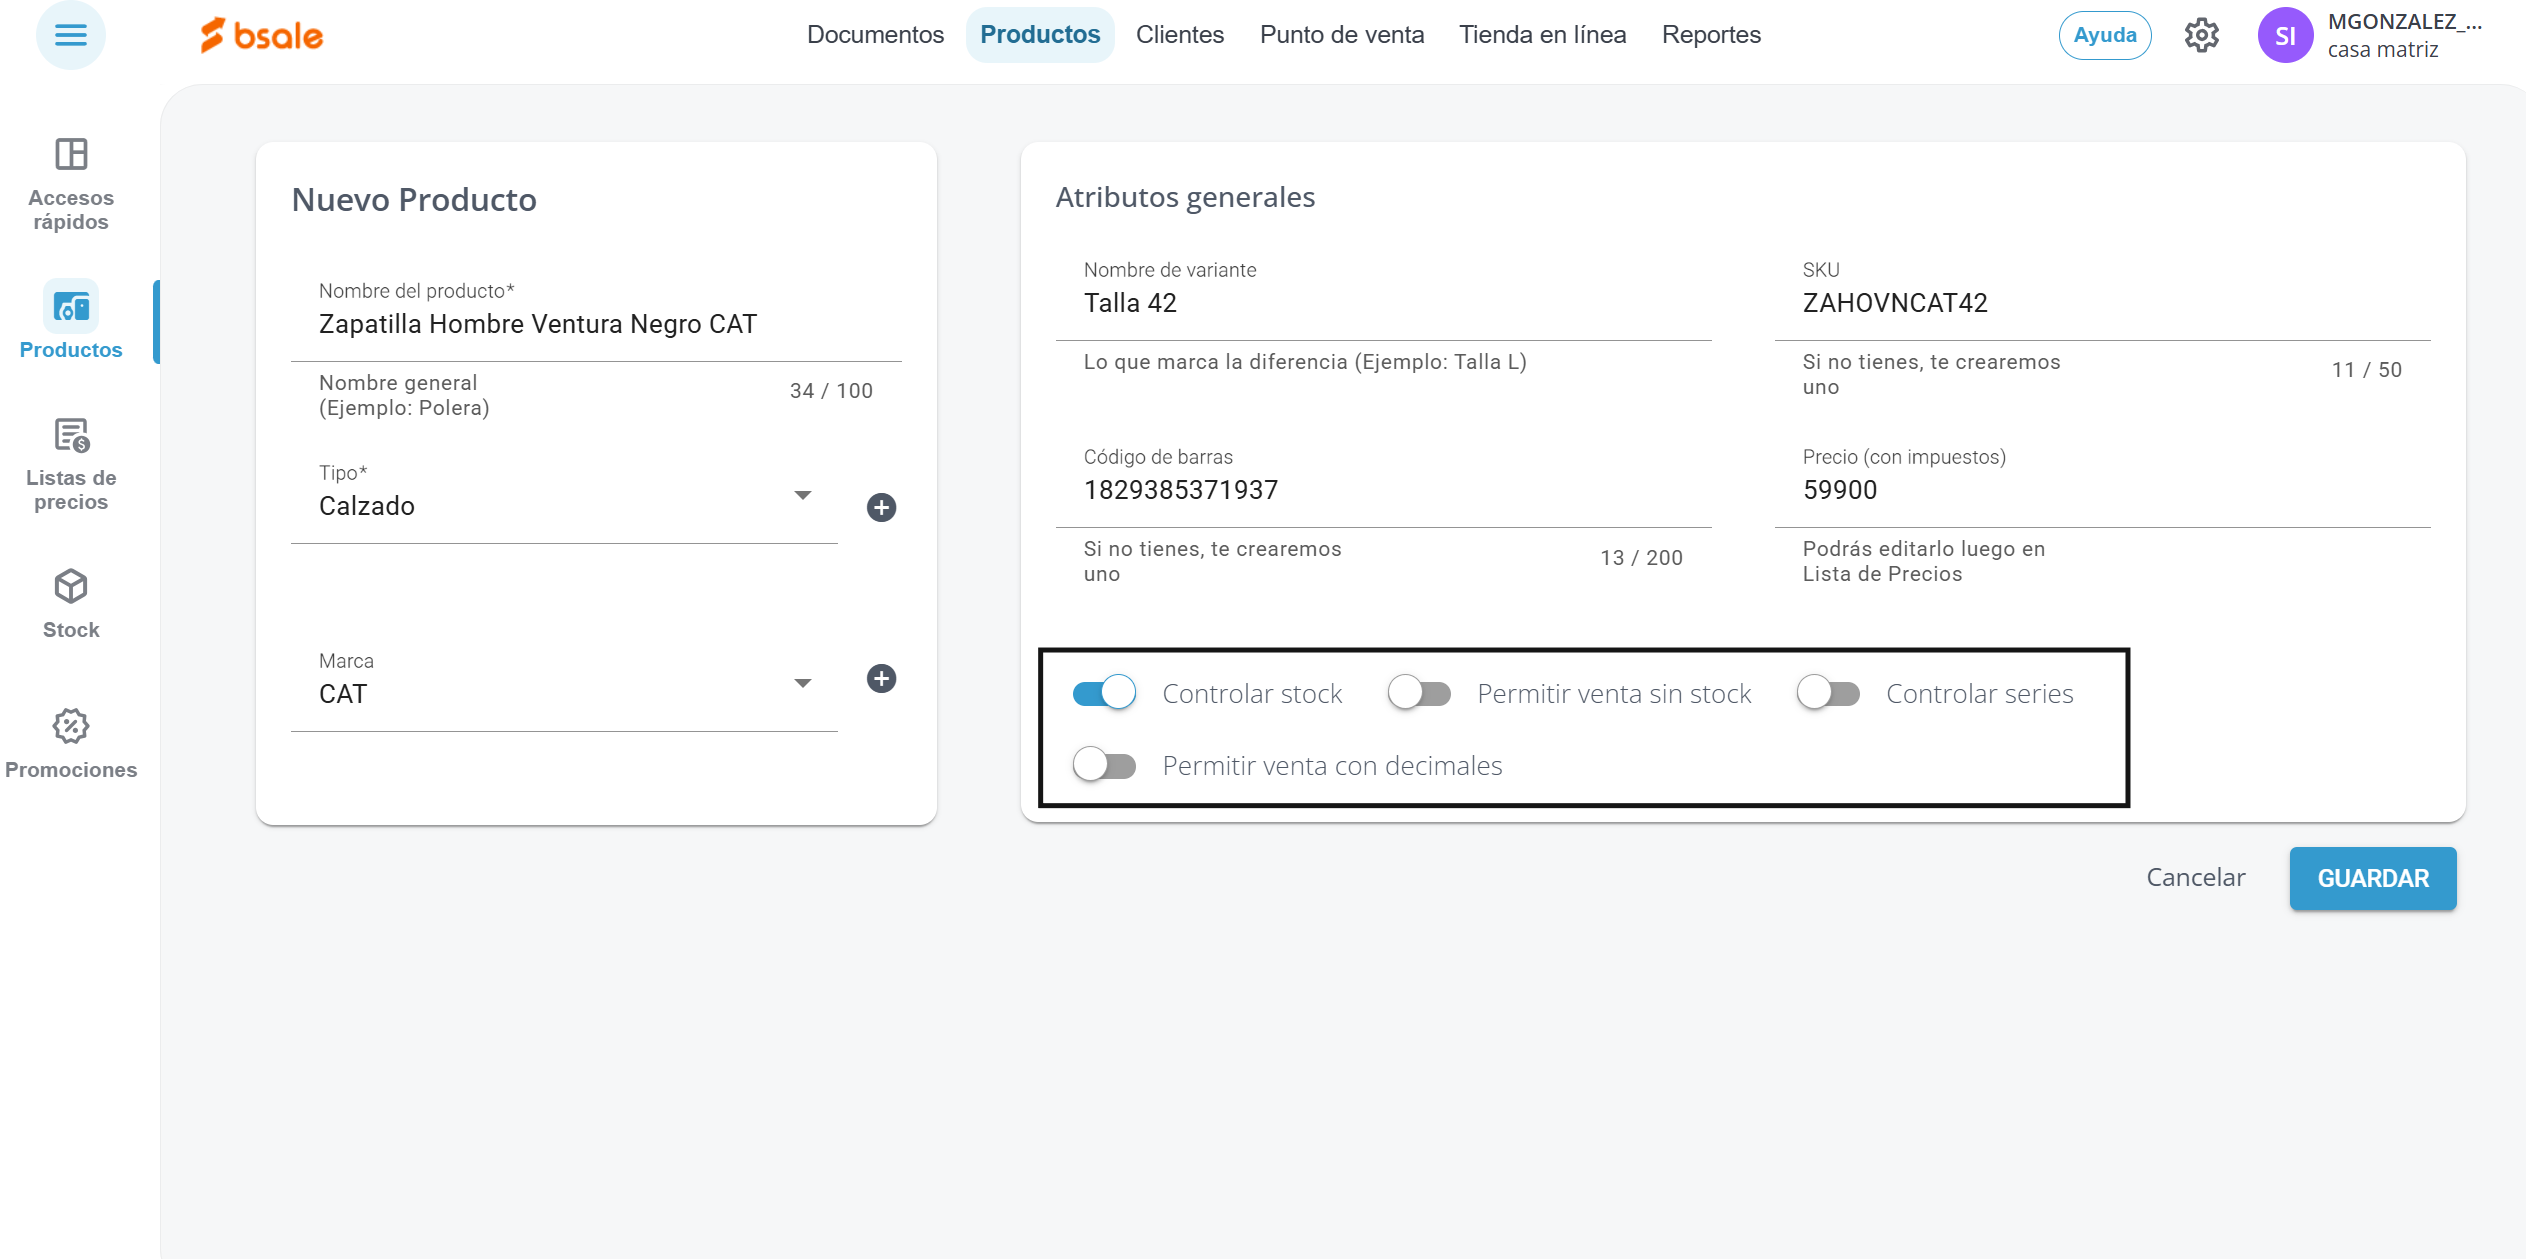The image size is (2526, 1259).
Task: Add new Tipo with plus icon
Action: coord(880,507)
